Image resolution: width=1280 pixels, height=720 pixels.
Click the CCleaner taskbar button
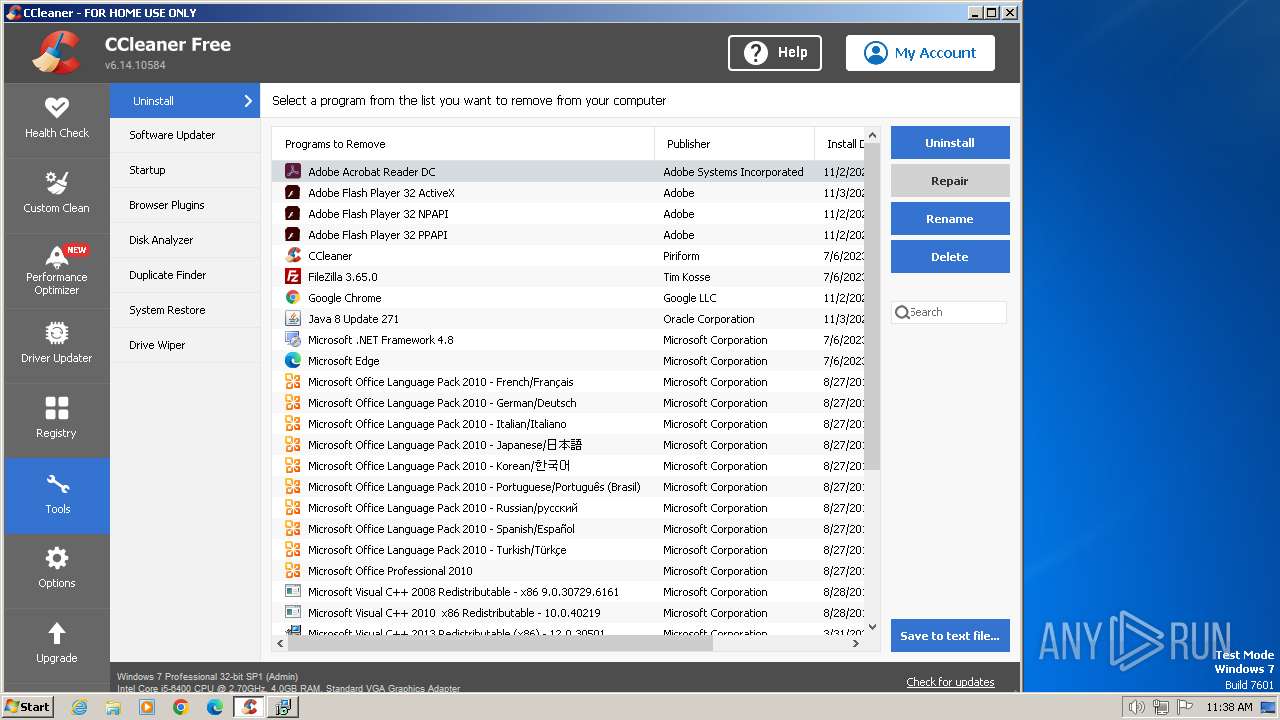pyautogui.click(x=249, y=707)
